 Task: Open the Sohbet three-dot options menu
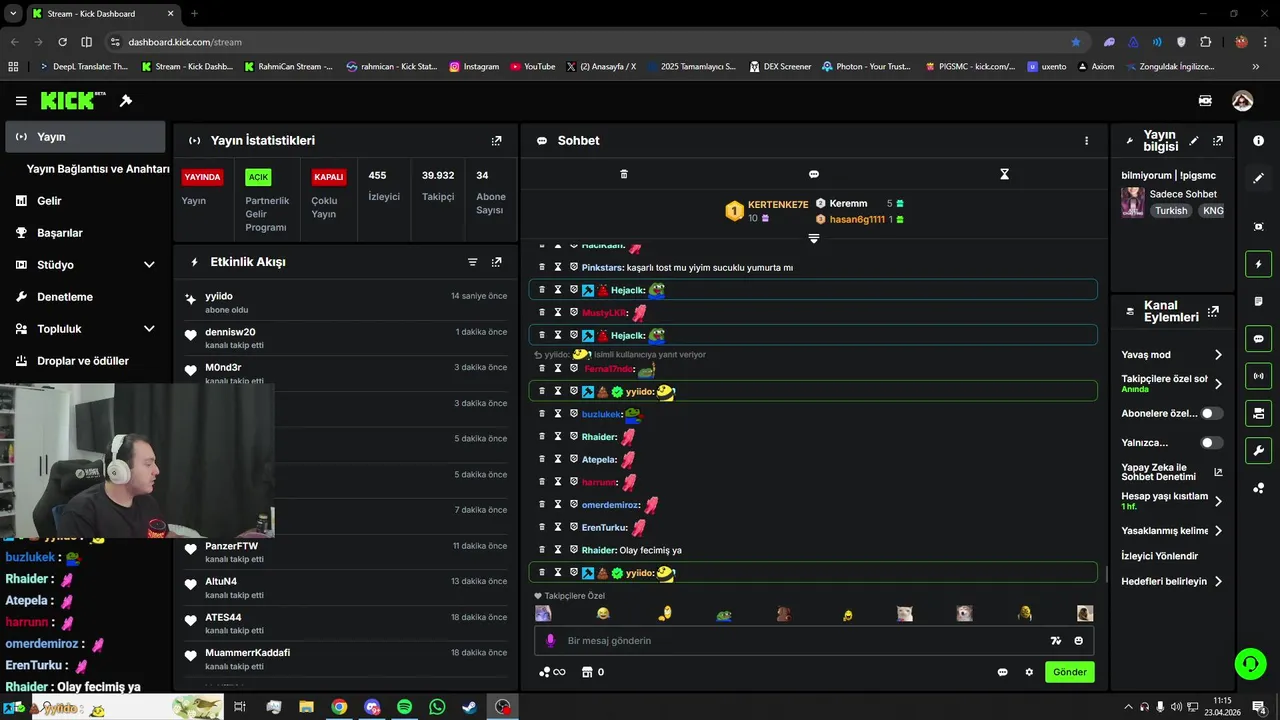(1086, 141)
